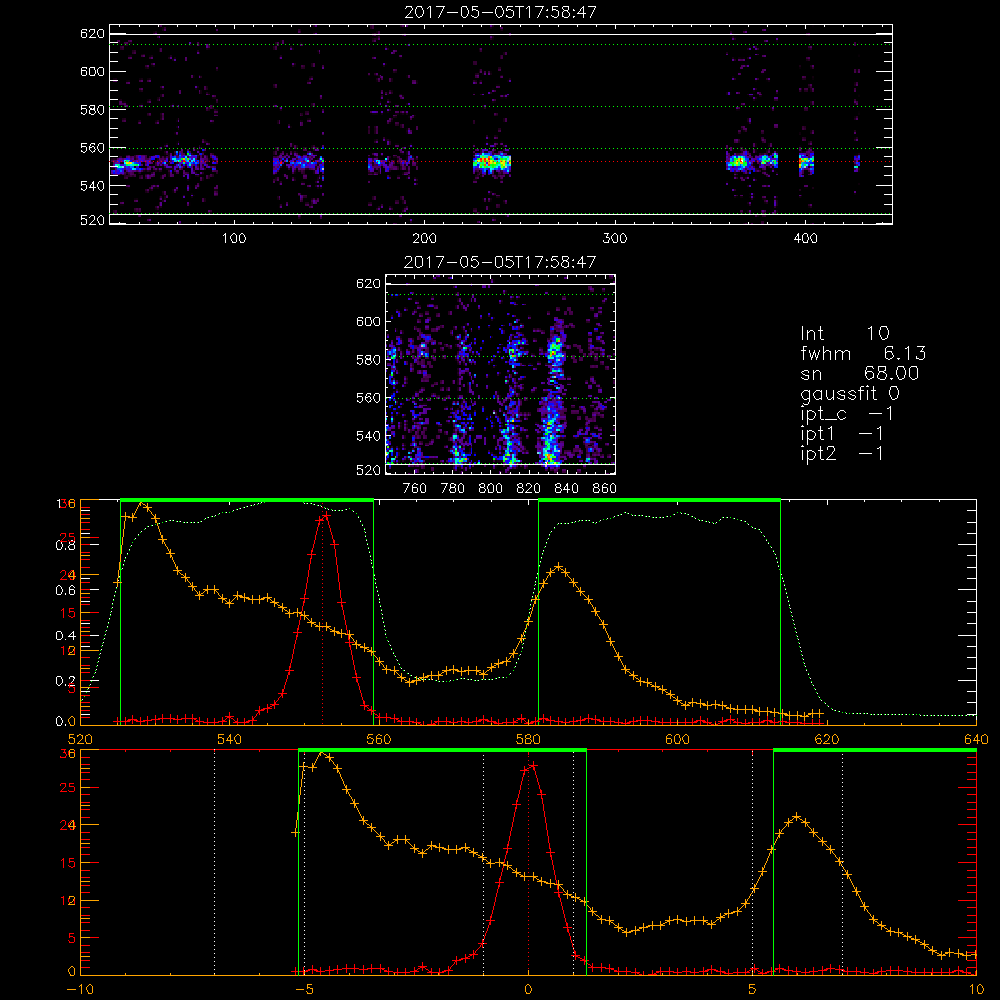Viewport: 1000px width, 1000px height.
Task: Click x-axis label -5 on bottom plot
Action: point(305,989)
